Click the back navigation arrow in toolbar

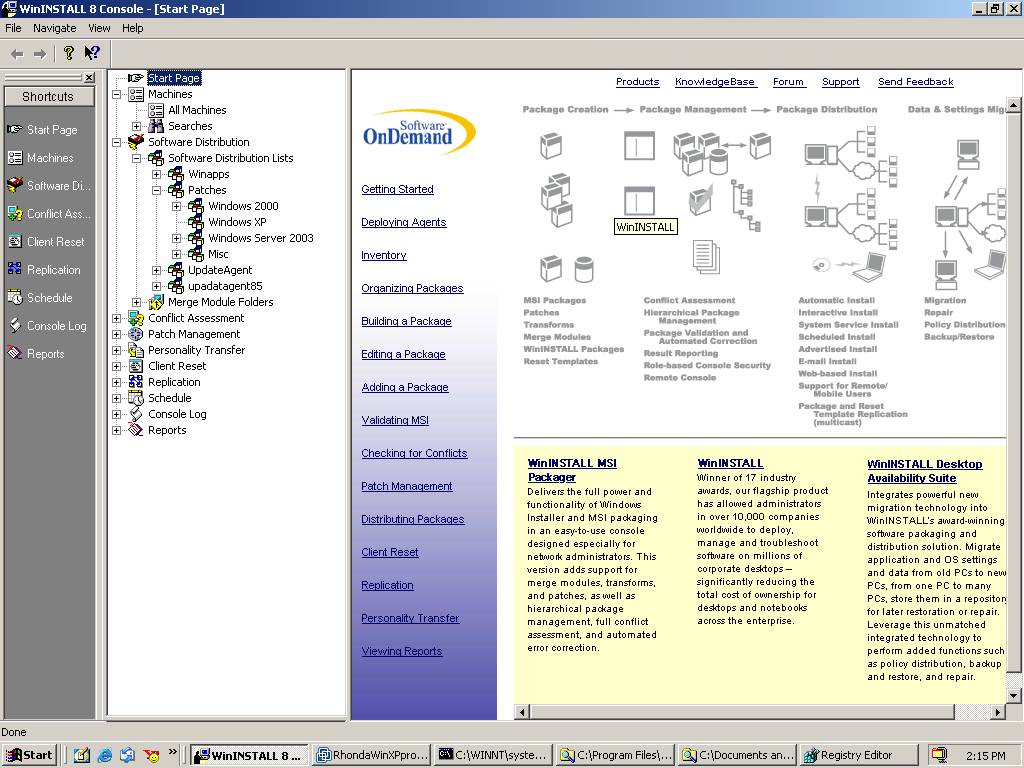(18, 54)
